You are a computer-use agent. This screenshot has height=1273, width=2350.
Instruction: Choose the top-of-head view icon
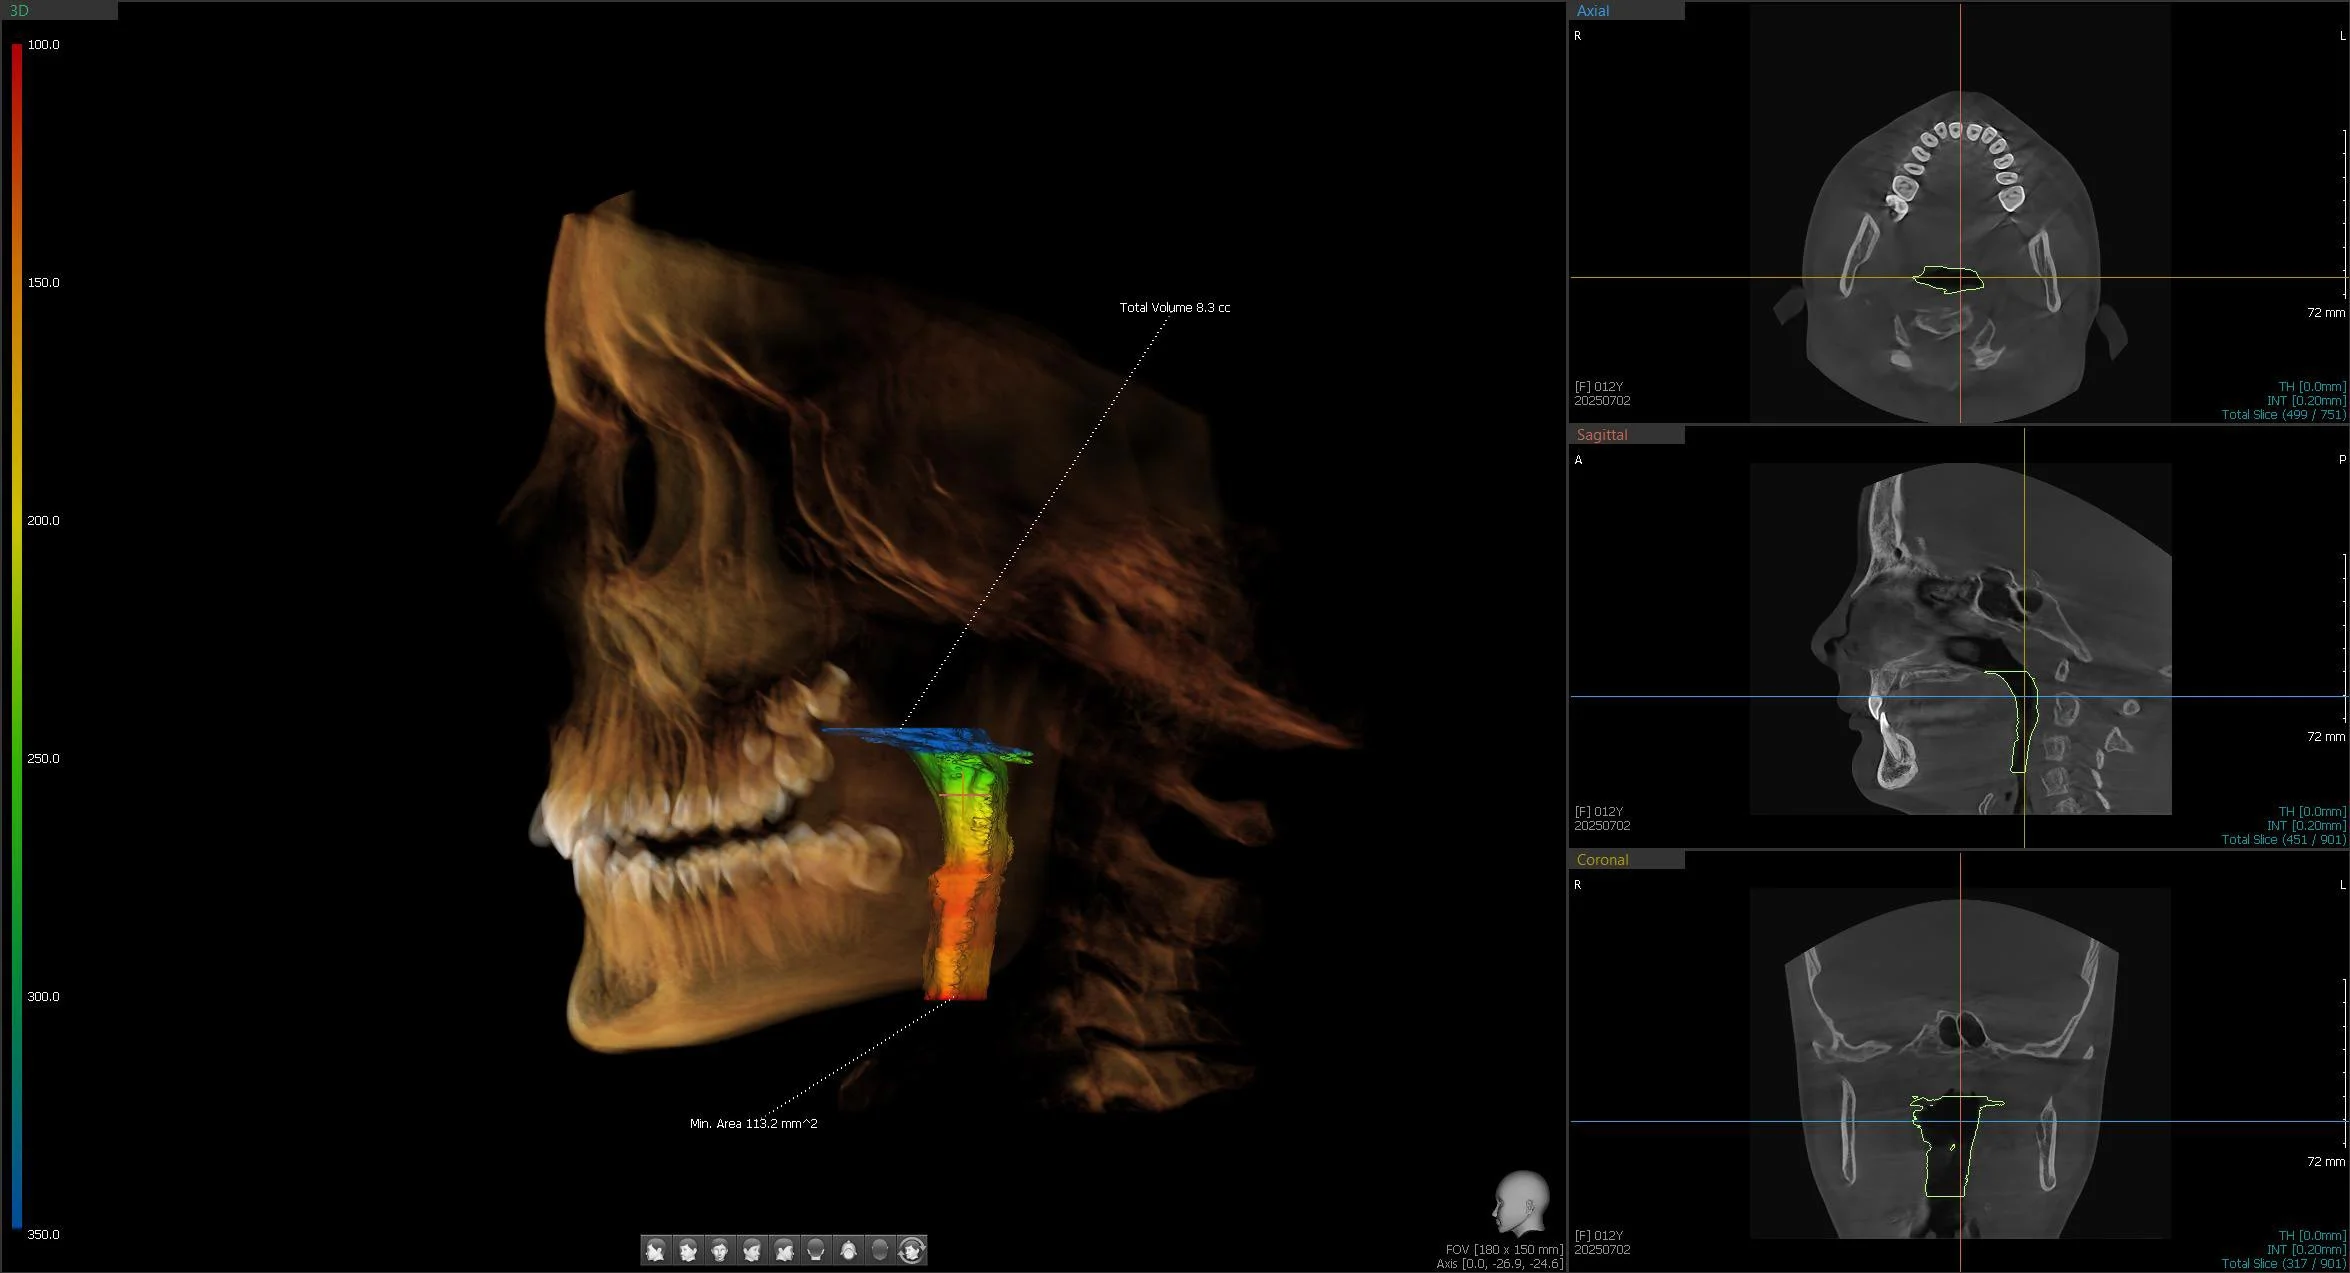[880, 1250]
